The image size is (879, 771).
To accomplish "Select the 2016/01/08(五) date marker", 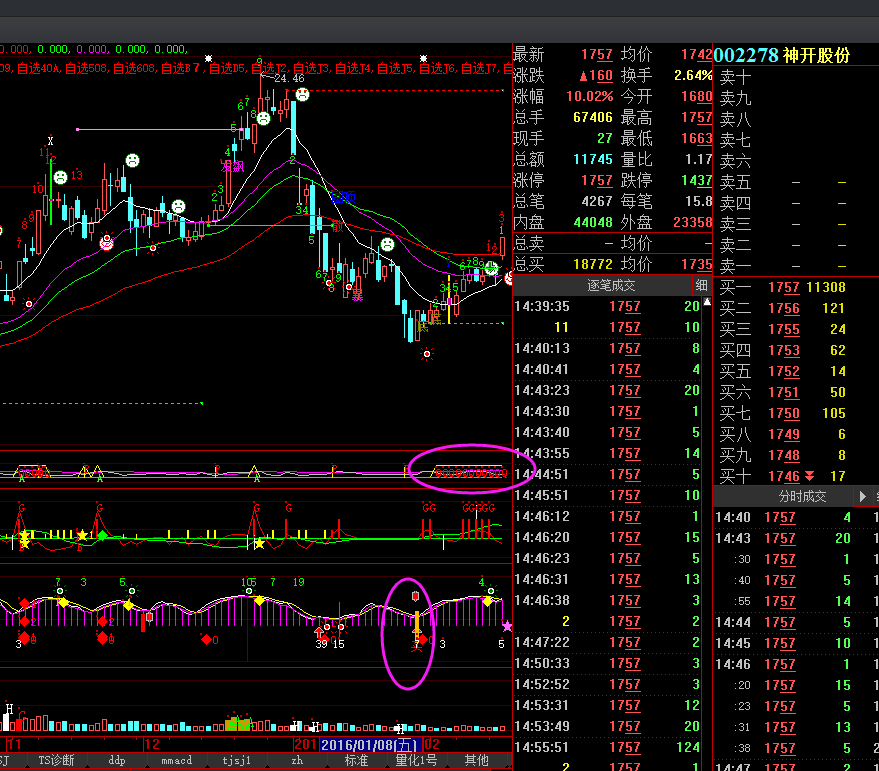I will tap(370, 745).
